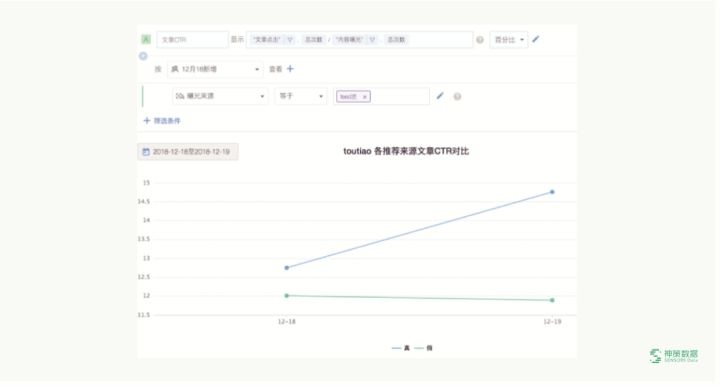
Task: Click the 文章点击 event tag
Action: [x=267, y=39]
